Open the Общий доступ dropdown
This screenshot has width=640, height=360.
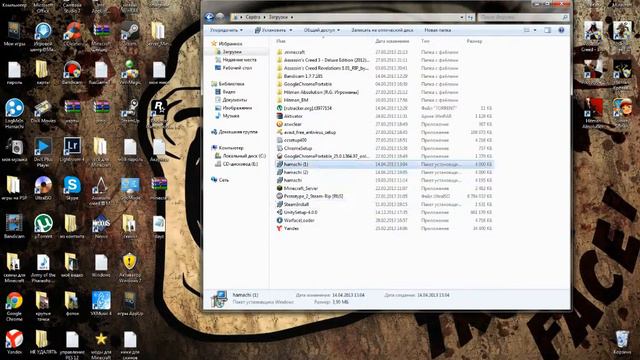pyautogui.click(x=322, y=30)
